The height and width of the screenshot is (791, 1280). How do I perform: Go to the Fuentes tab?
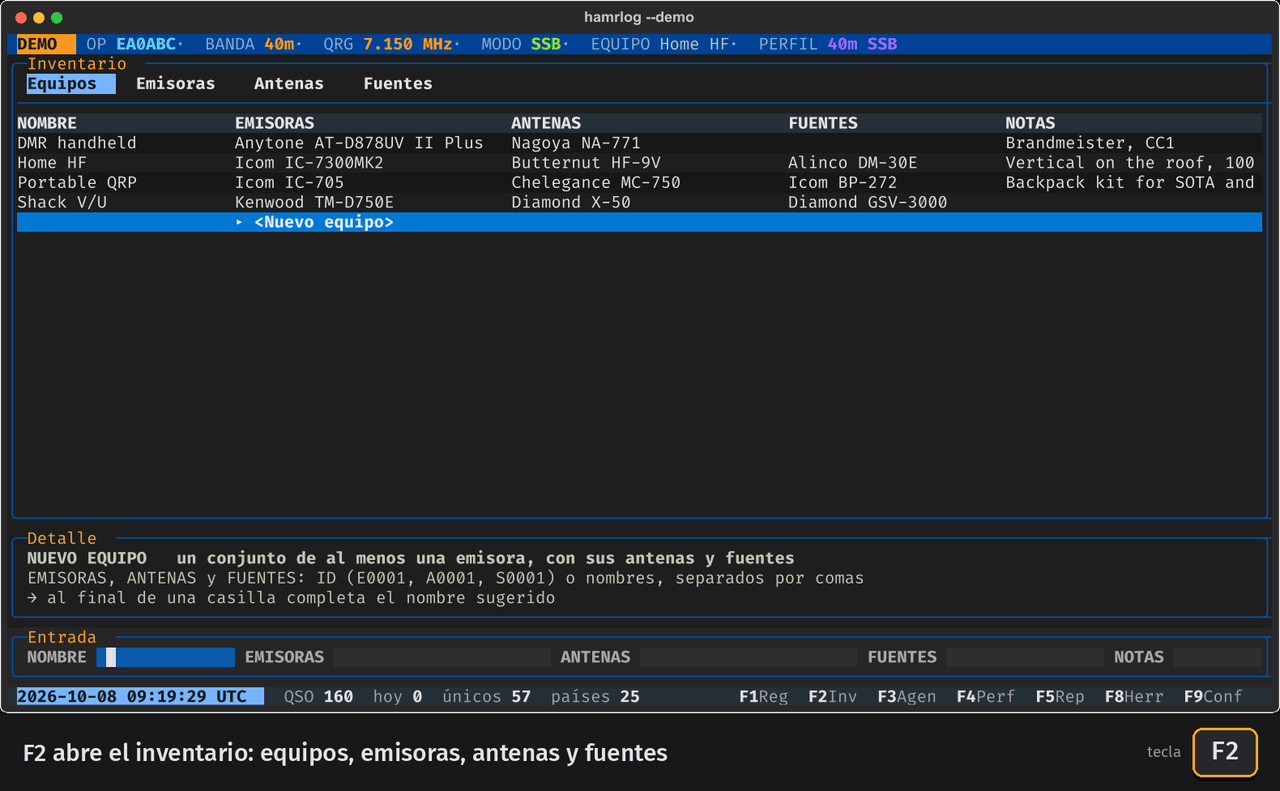click(398, 84)
